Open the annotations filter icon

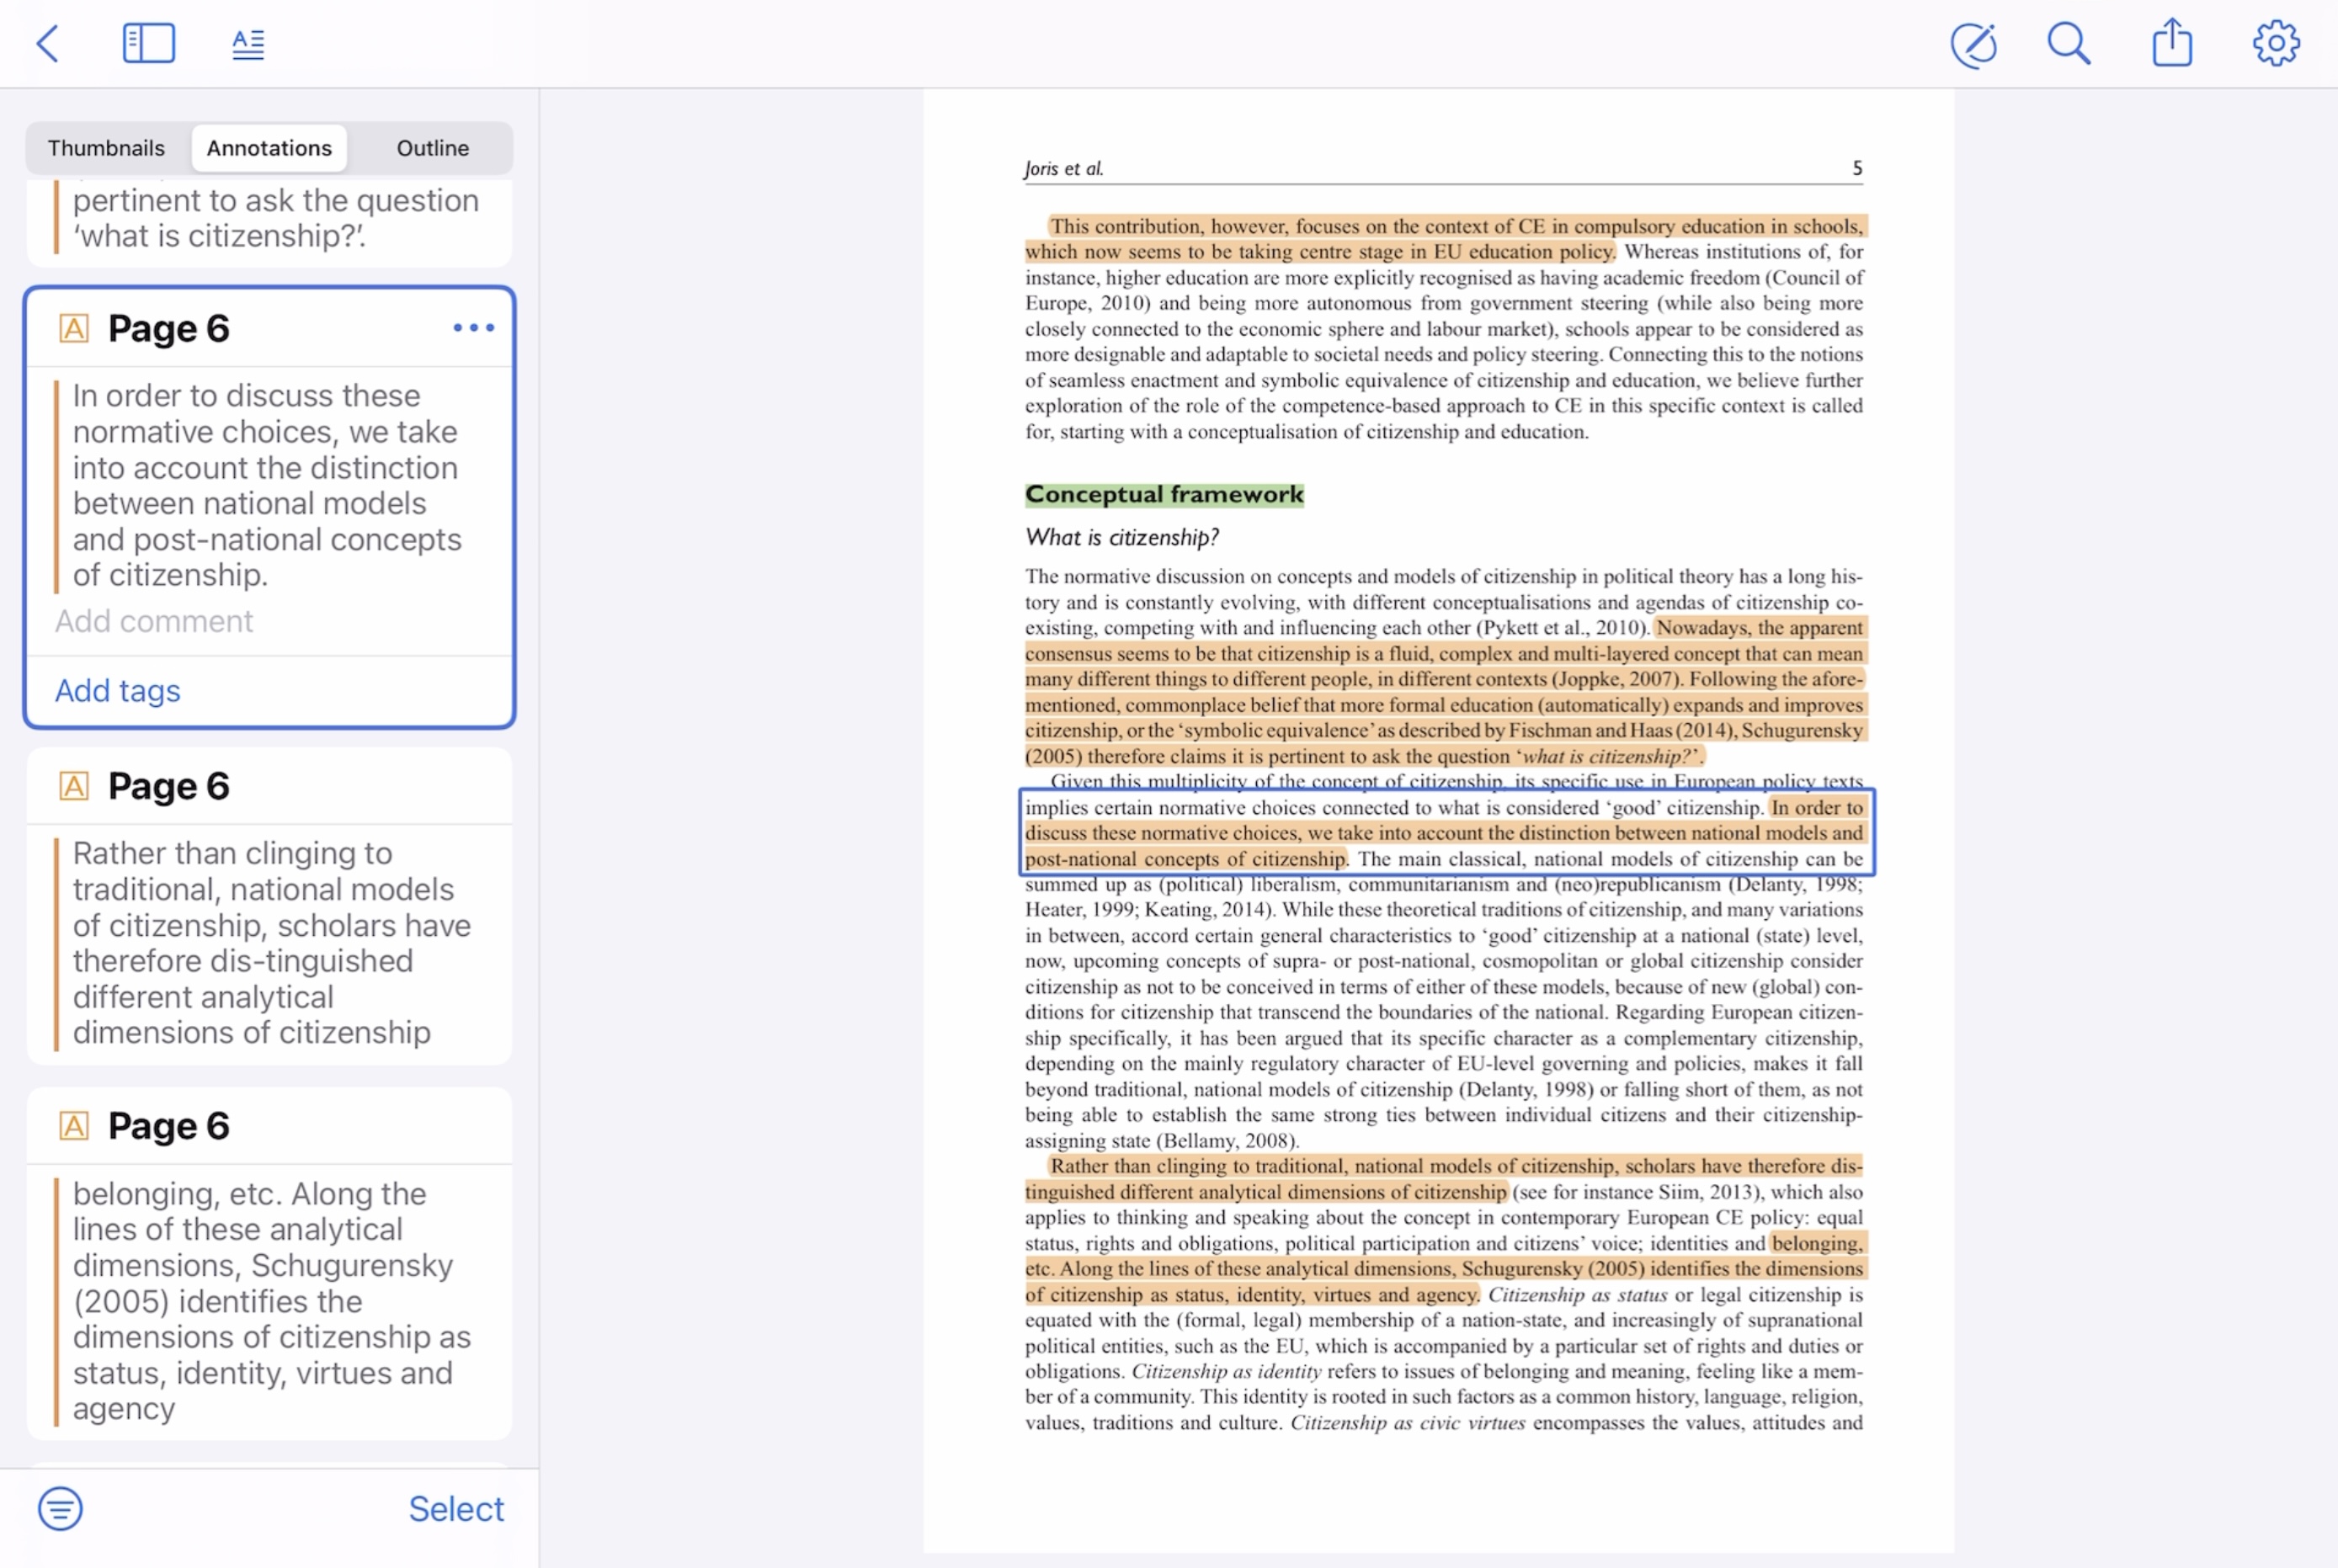[x=60, y=1508]
